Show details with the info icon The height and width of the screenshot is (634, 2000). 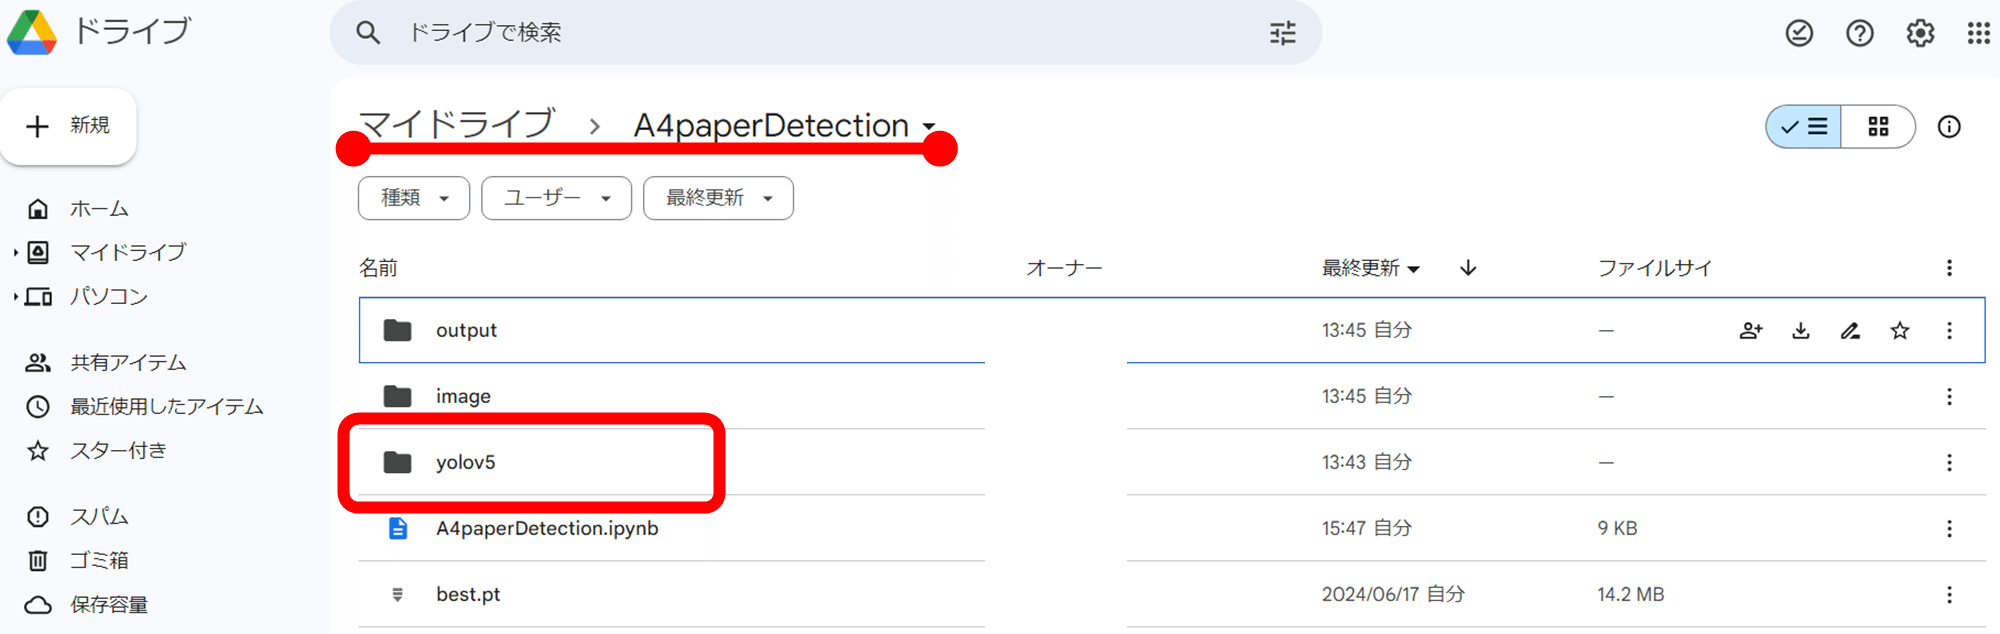tap(1949, 127)
